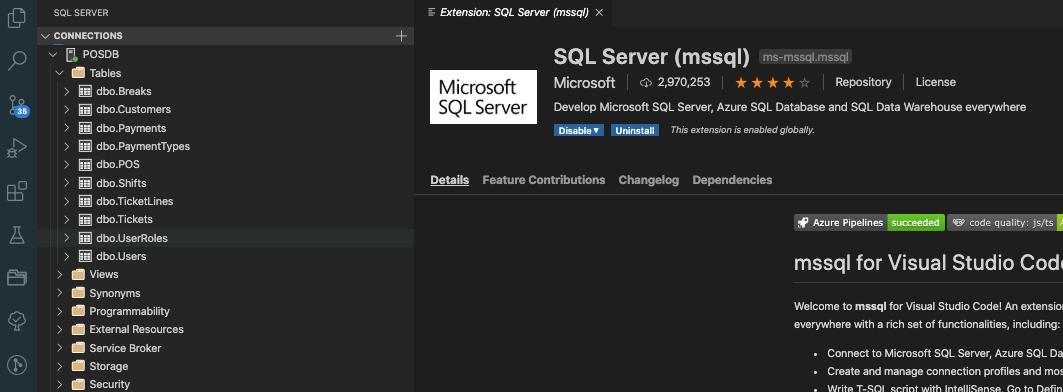Open the Git graph circle icon
Image resolution: width=1063 pixels, height=392 pixels.
(16, 365)
